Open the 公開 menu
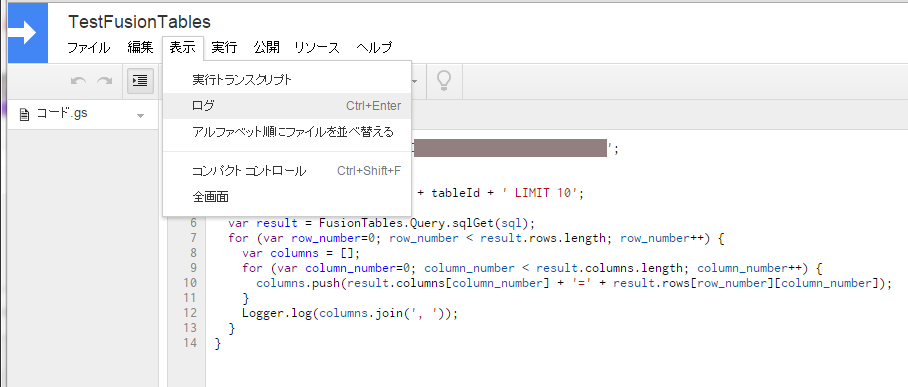The height and width of the screenshot is (387, 908). (x=266, y=48)
